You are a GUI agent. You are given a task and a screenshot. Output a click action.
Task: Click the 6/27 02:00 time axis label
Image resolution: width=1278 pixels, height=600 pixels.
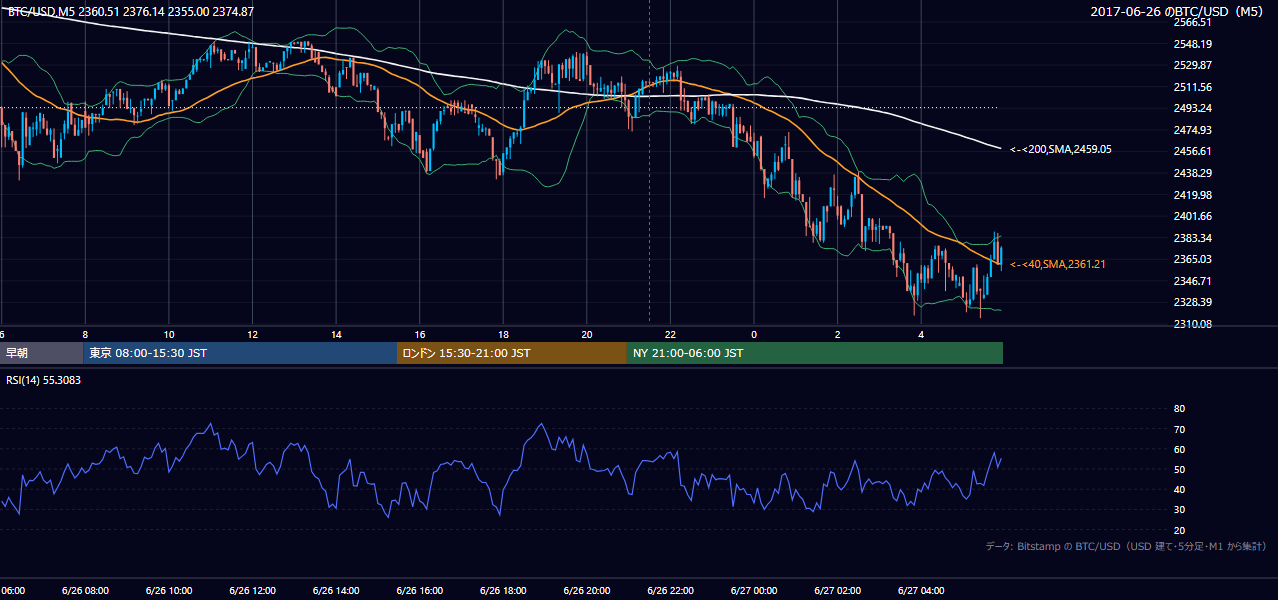click(837, 591)
